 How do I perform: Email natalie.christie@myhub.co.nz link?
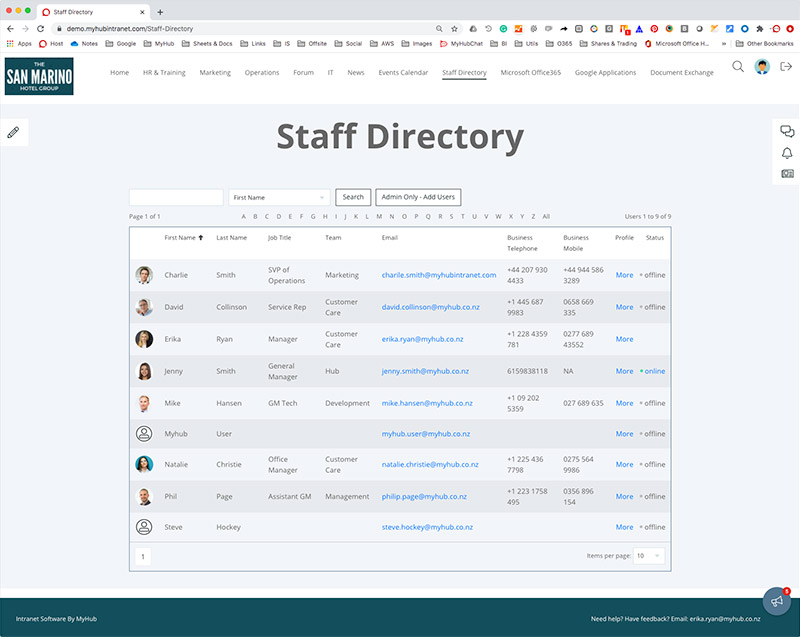click(x=430, y=465)
